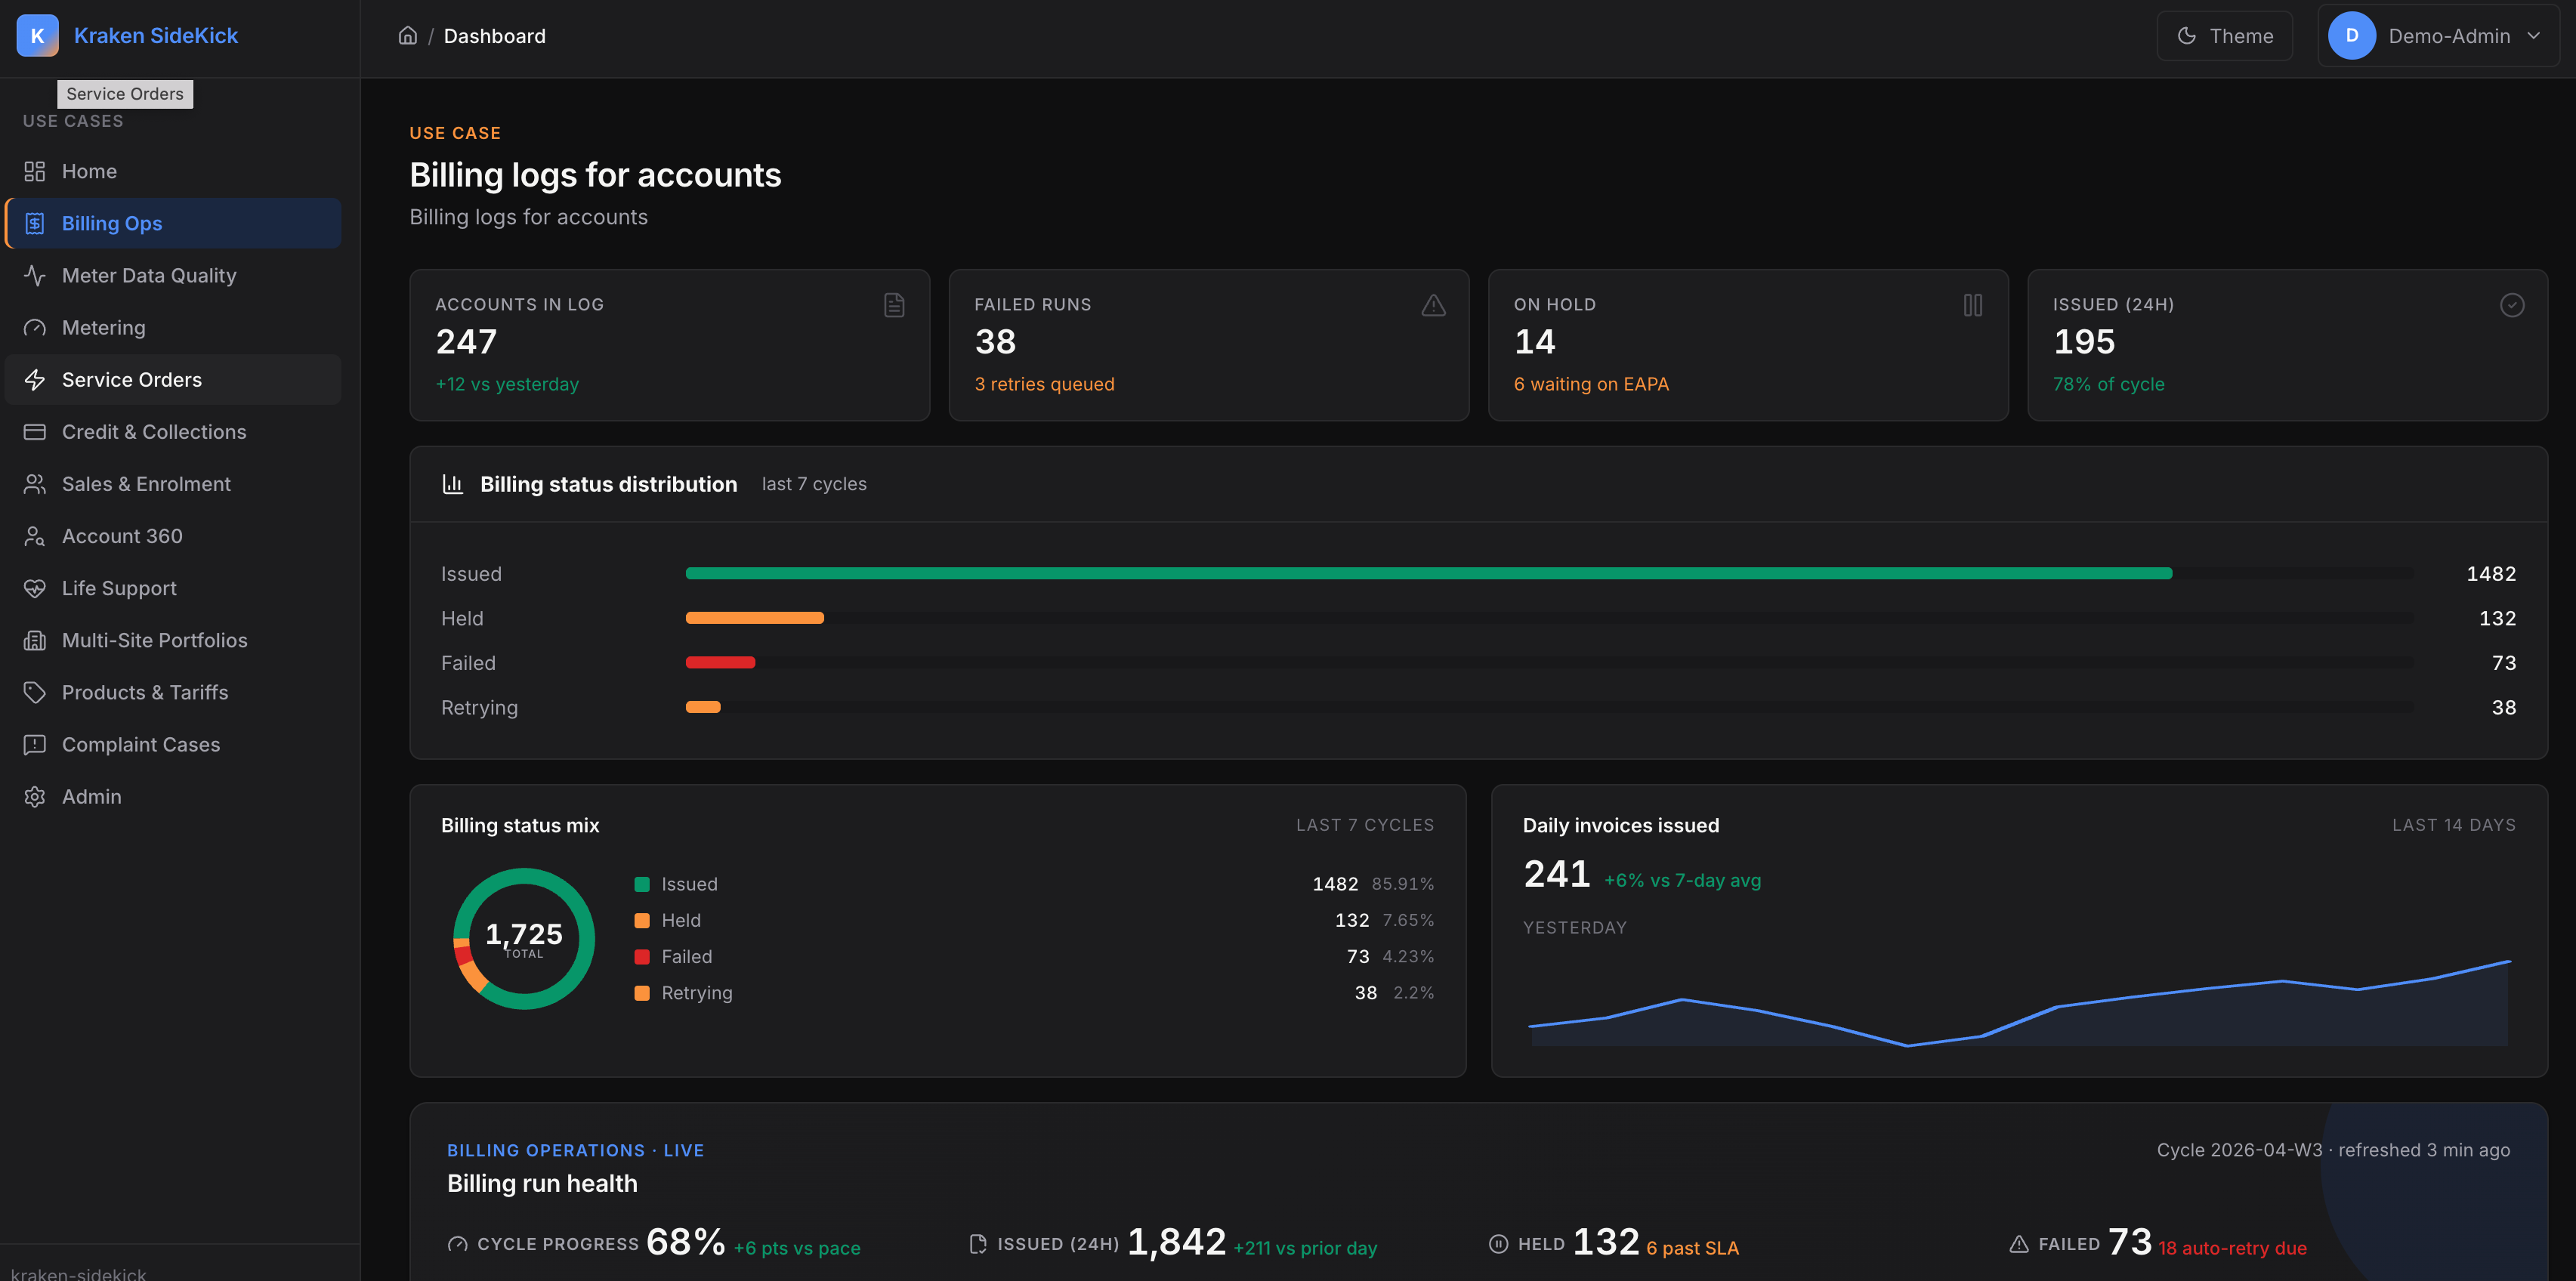Screen dimensions: 2576x1281
Task: Click the Sales & Enrolment people icon
Action: (35, 483)
